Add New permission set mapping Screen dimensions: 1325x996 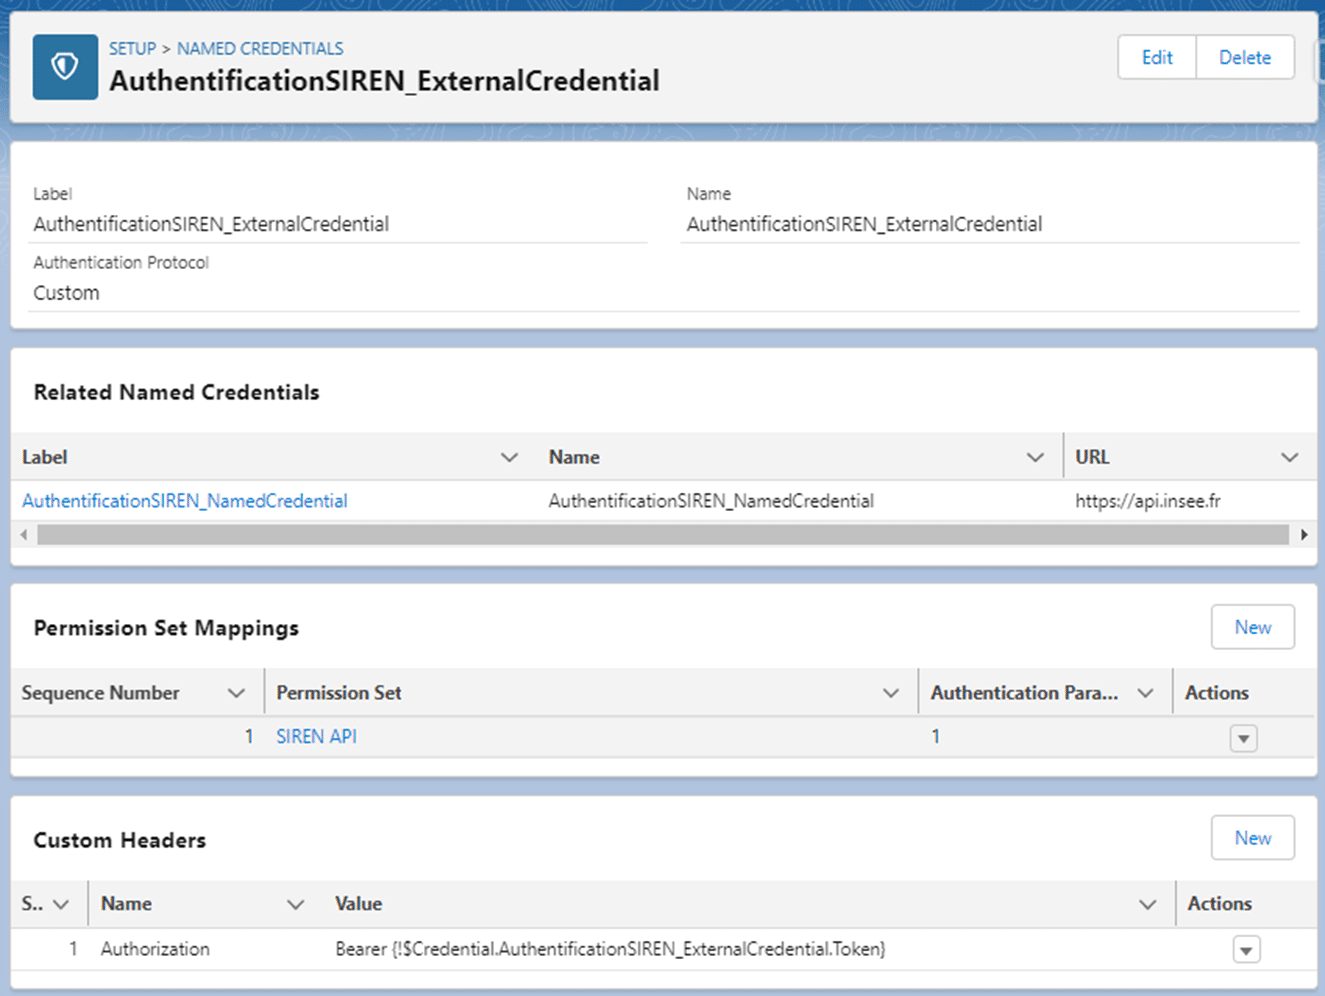[x=1252, y=627]
